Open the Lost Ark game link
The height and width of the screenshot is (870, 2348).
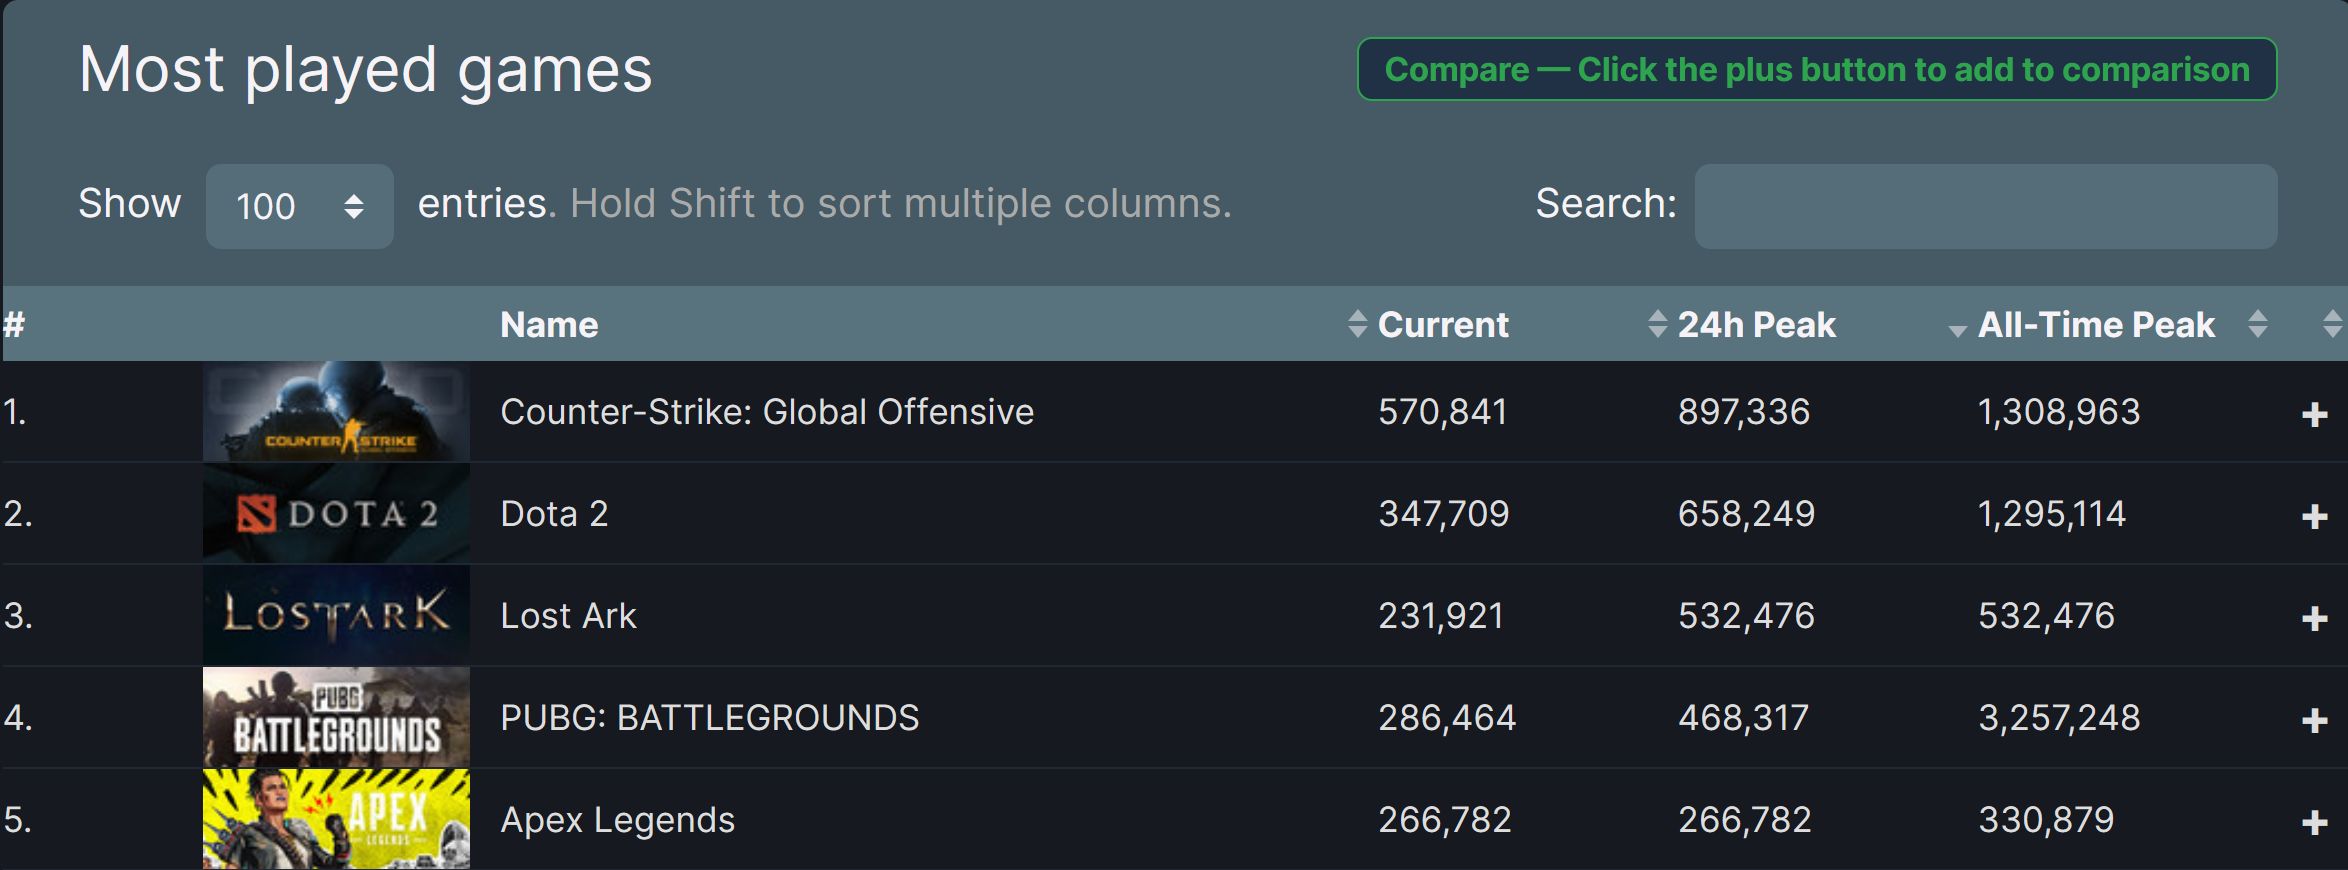point(568,615)
